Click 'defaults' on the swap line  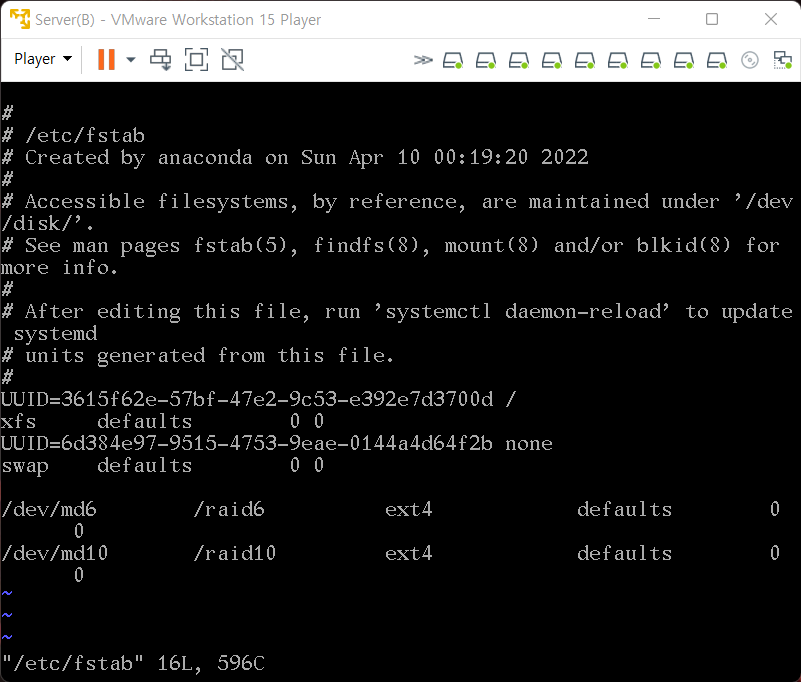coord(145,465)
